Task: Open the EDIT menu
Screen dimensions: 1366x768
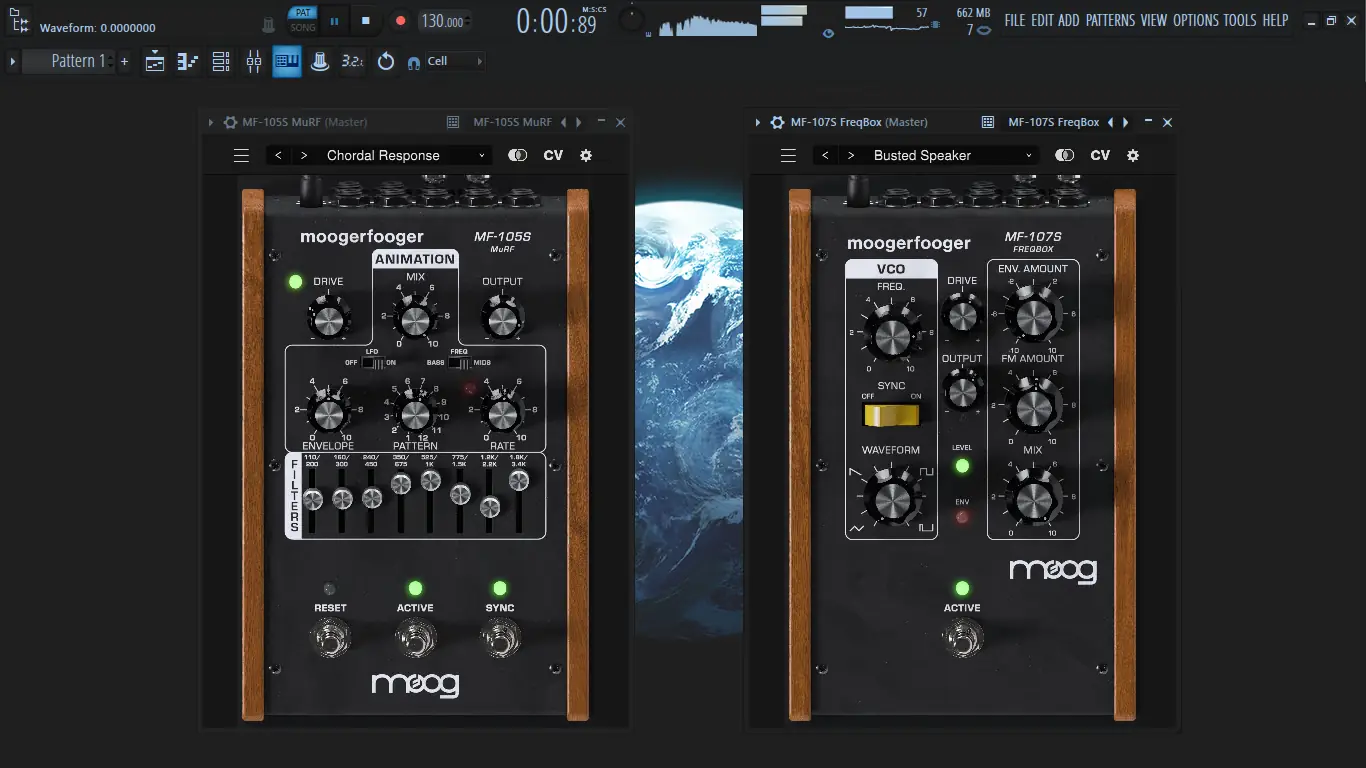Action: (x=1042, y=20)
